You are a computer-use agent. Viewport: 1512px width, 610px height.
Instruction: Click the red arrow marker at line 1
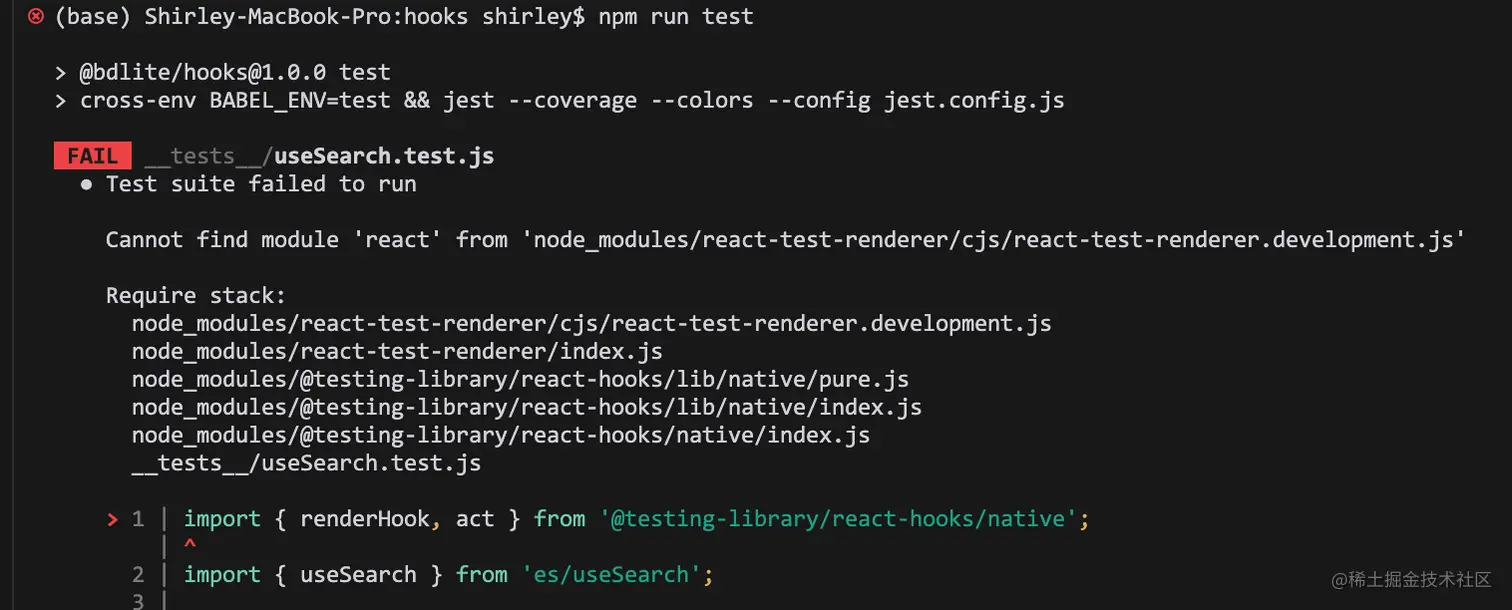tap(112, 519)
